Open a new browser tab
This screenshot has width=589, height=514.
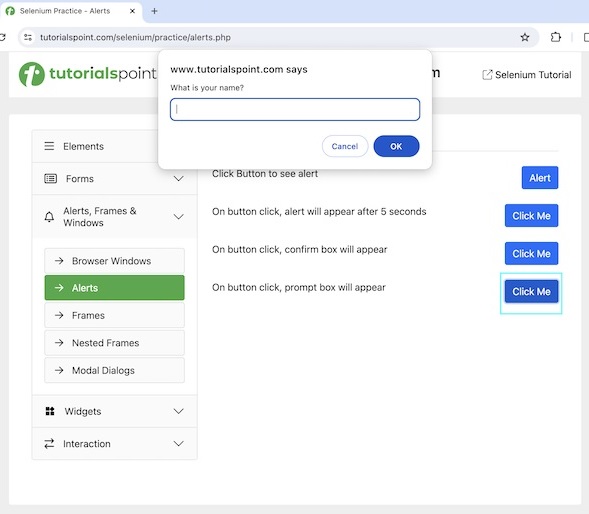[x=154, y=11]
